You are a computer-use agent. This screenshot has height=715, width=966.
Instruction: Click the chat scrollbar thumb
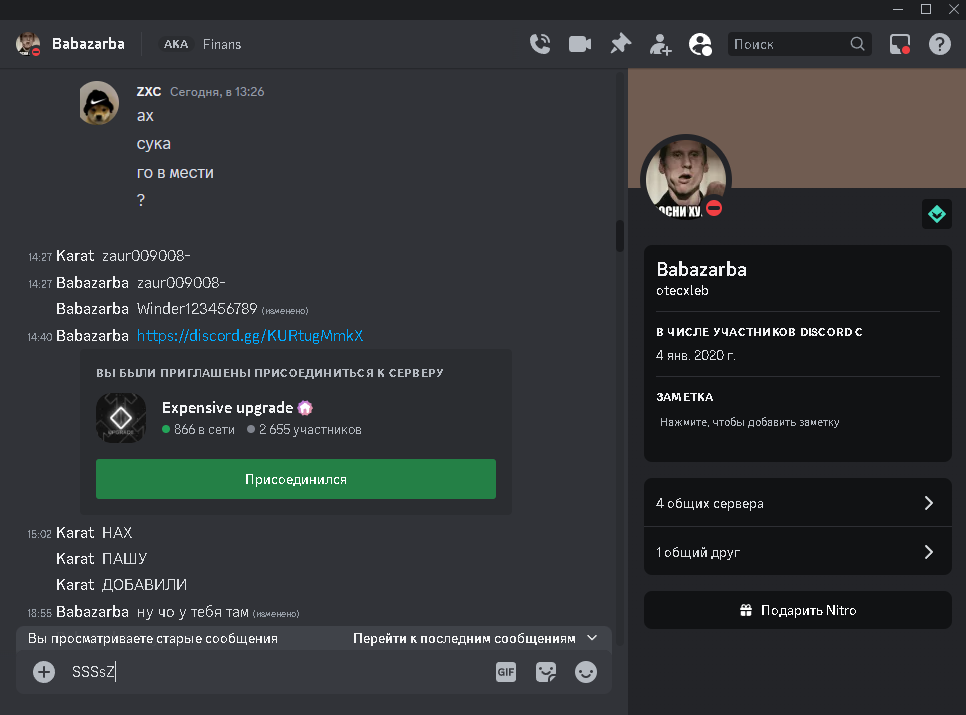tap(620, 235)
